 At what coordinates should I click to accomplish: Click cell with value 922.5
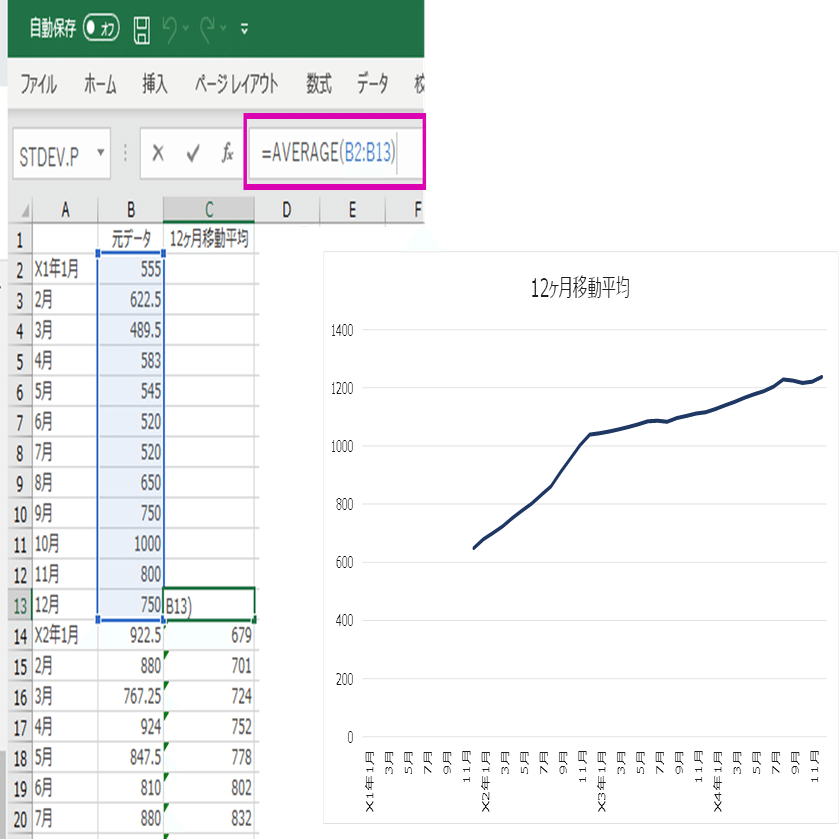pos(131,635)
